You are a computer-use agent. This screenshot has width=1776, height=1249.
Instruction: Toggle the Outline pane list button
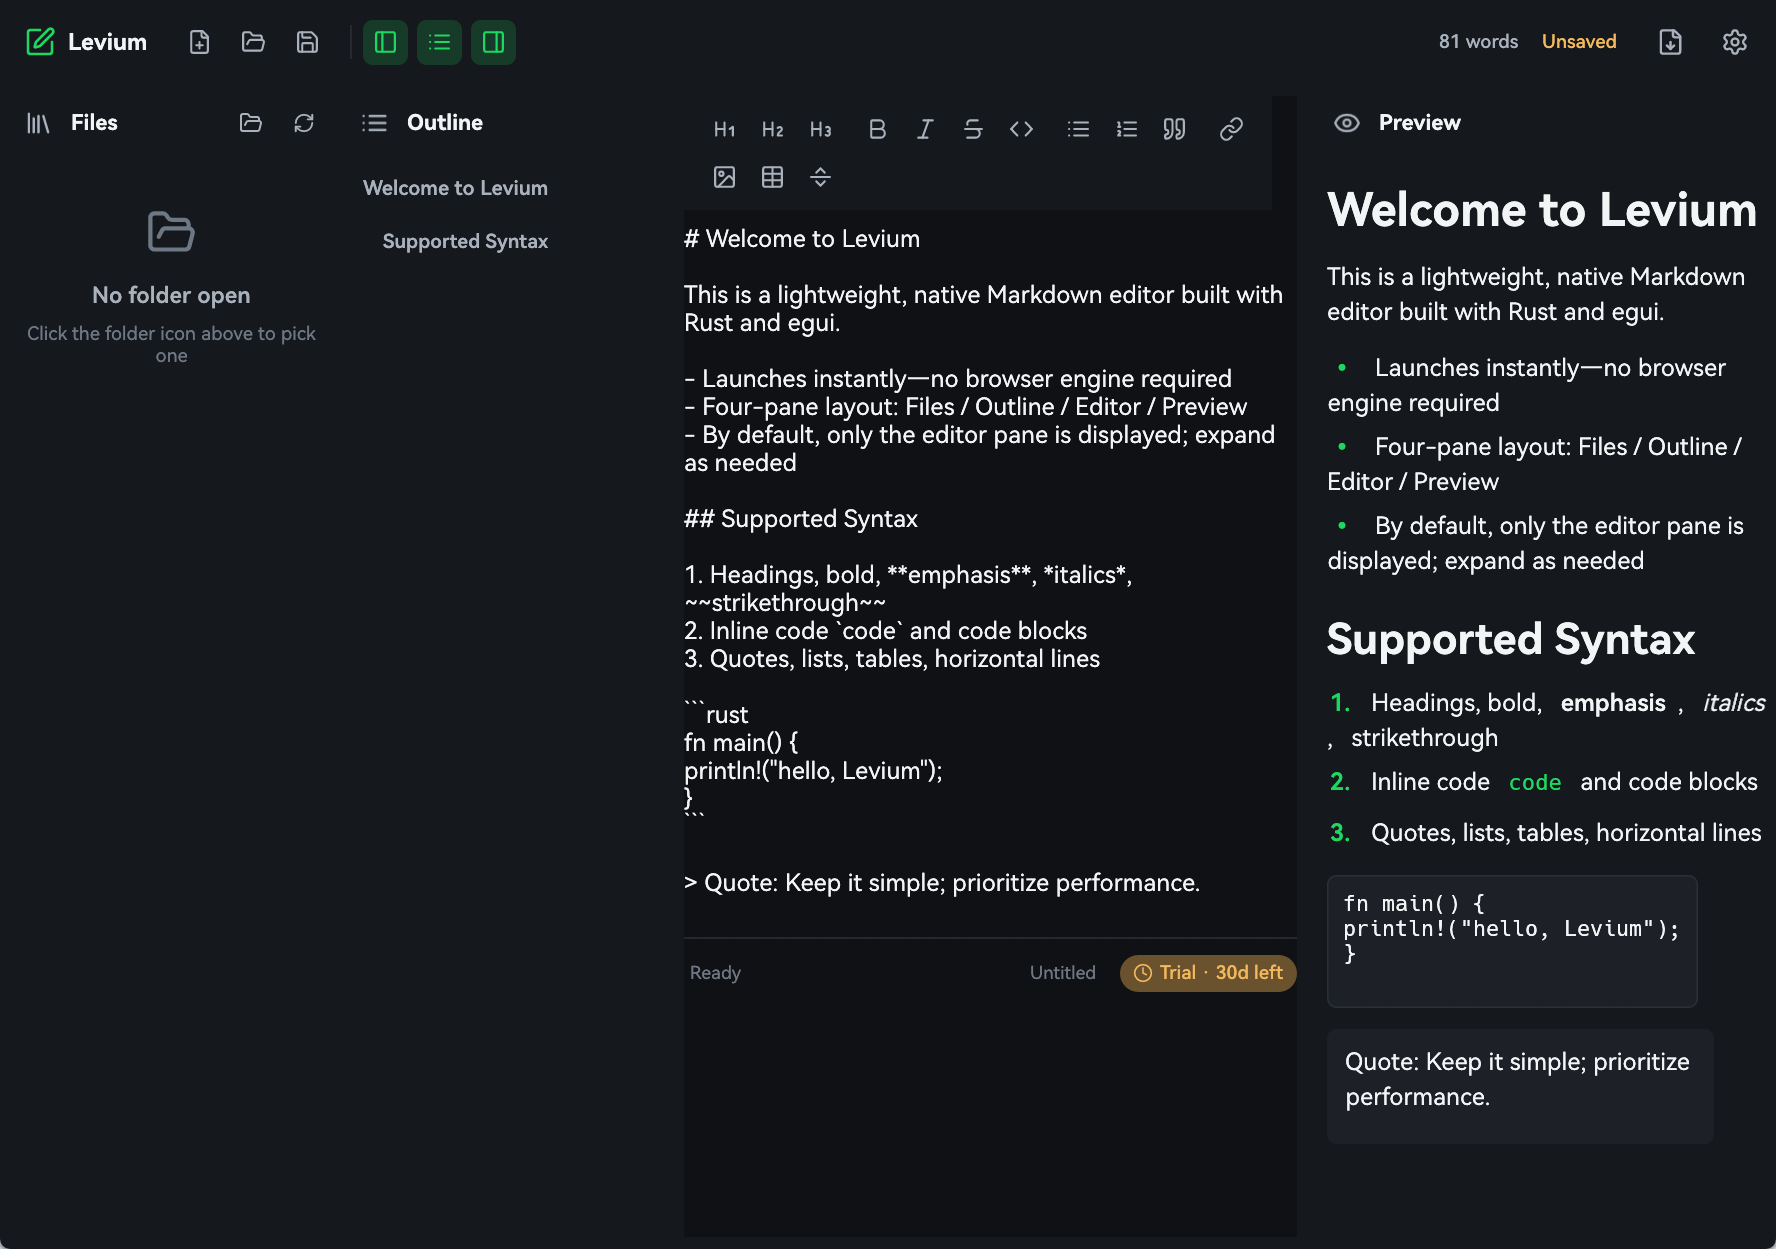point(439,42)
